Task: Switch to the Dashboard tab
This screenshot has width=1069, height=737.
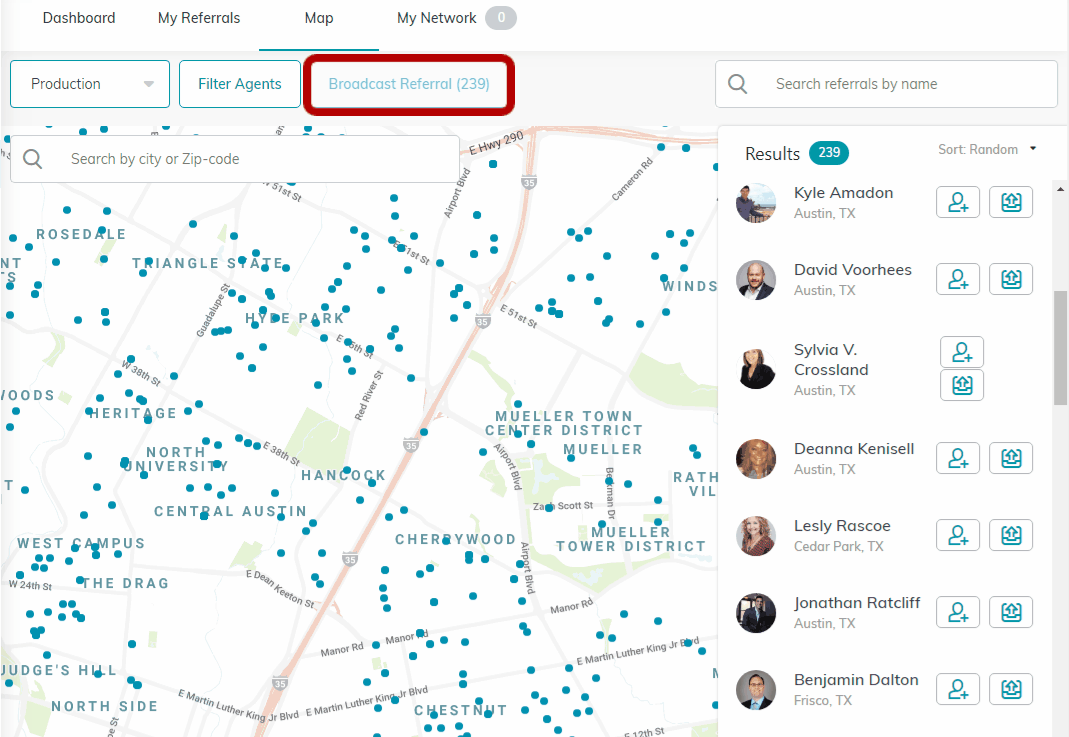Action: [79, 17]
